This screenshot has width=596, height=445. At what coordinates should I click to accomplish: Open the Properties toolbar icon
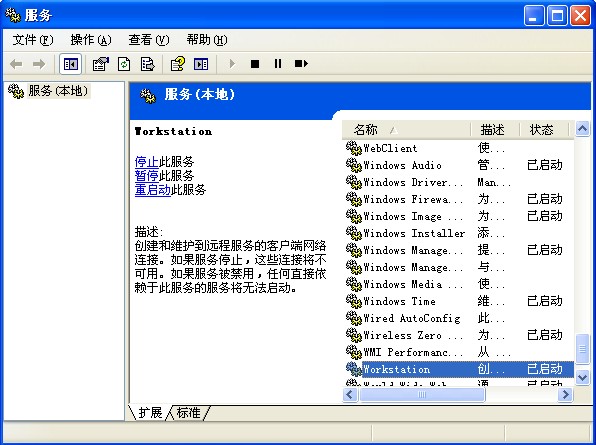coord(101,64)
